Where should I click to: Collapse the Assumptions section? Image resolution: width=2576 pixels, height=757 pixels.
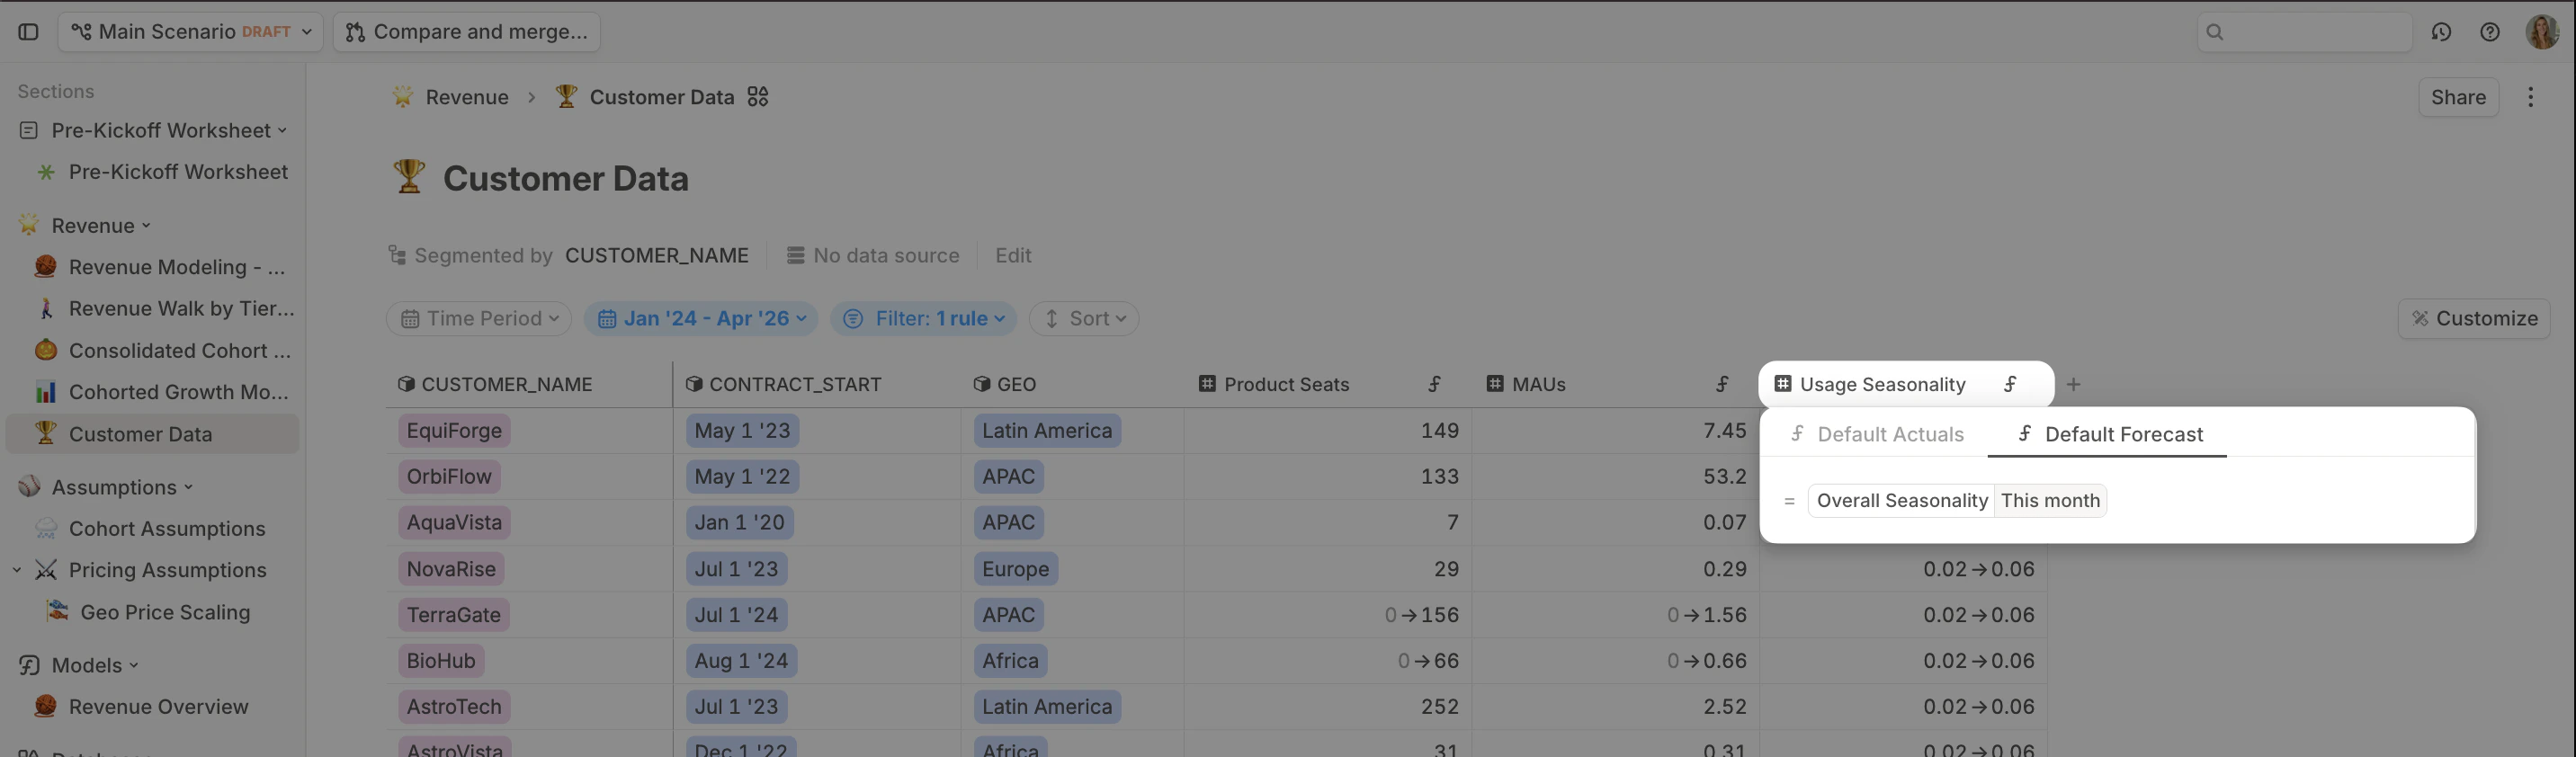click(188, 488)
